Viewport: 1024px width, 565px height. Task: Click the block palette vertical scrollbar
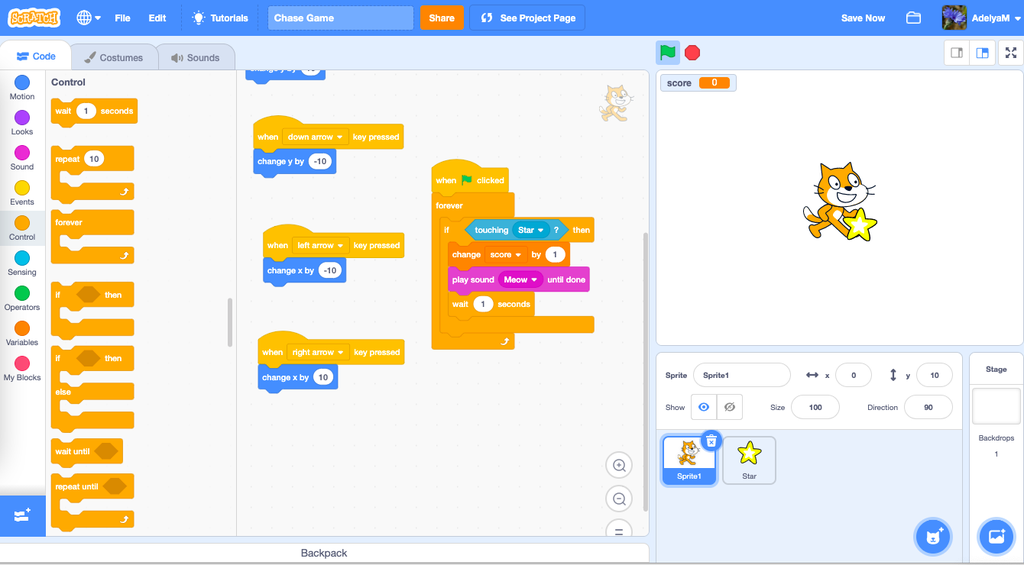230,323
